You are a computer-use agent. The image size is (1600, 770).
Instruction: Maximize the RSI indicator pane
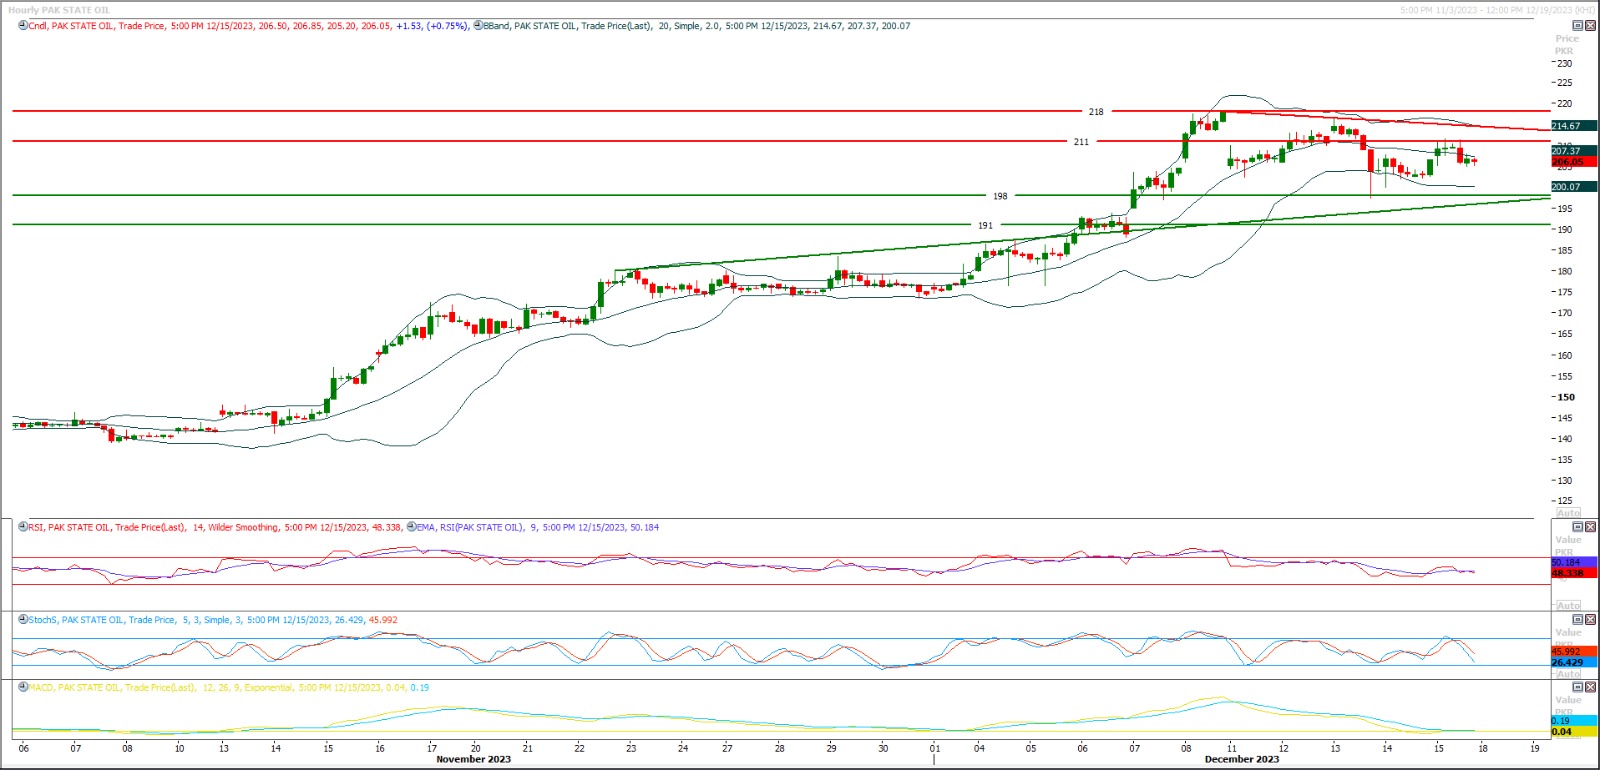(1578, 527)
